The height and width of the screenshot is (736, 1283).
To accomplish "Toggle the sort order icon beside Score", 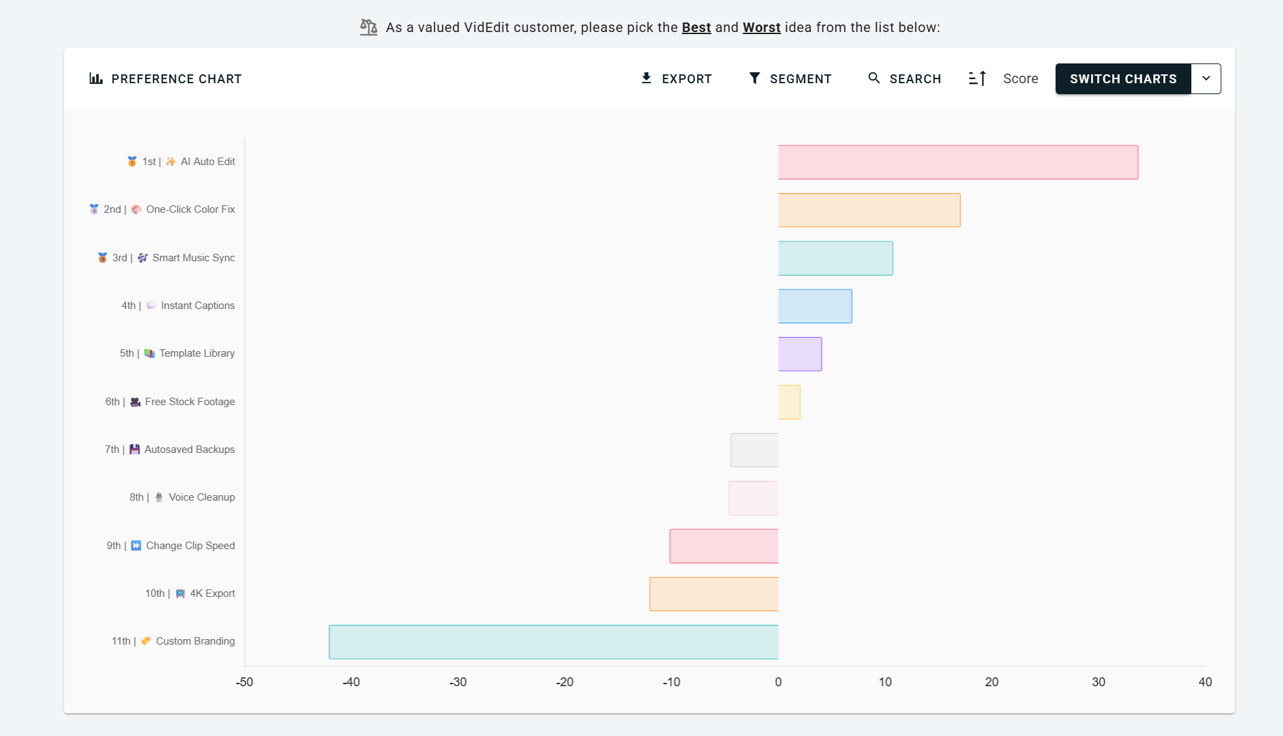I will tap(977, 78).
